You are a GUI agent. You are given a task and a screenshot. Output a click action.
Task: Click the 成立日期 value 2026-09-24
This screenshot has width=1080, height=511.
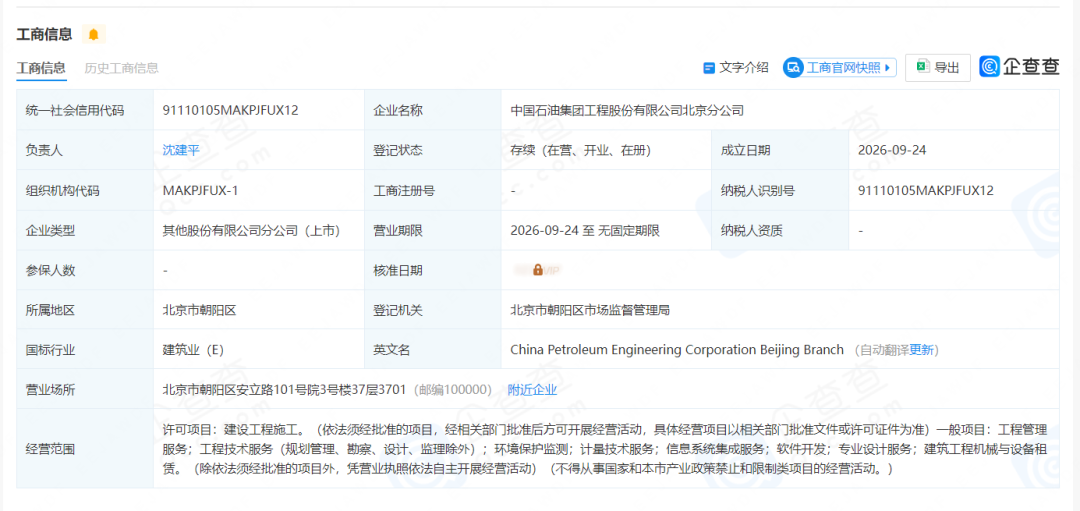tap(892, 150)
